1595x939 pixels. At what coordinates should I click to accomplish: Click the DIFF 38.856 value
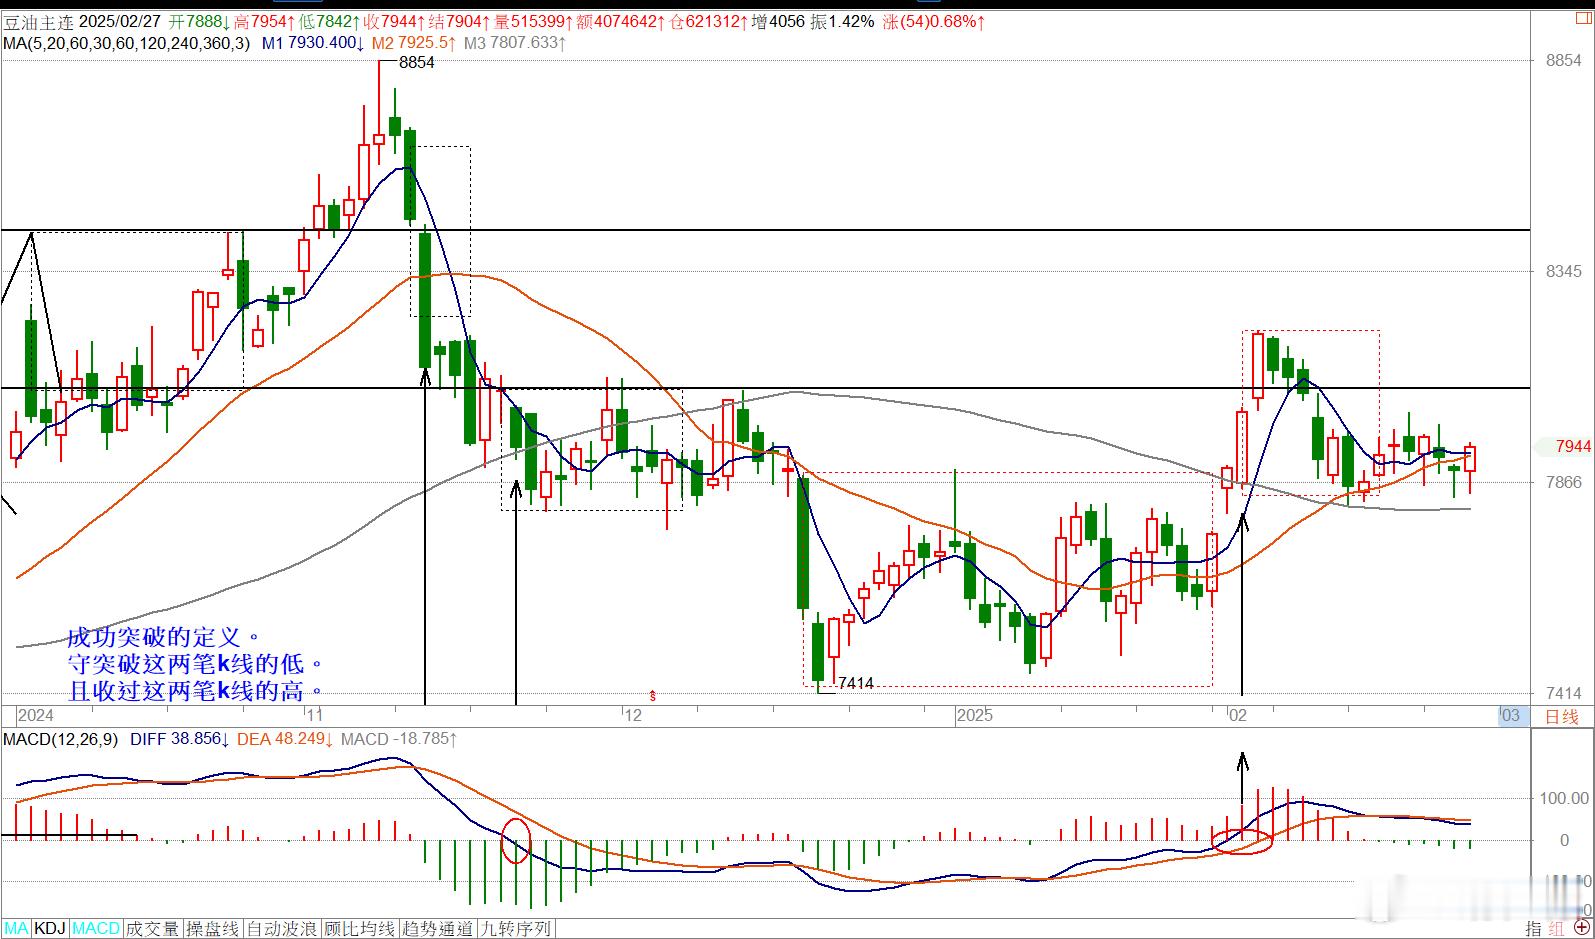pos(180,739)
